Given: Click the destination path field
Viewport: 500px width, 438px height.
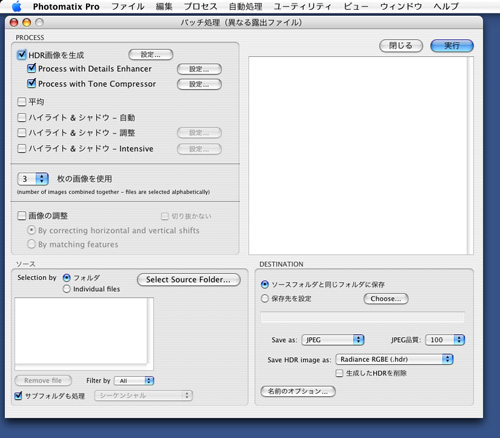Looking at the screenshot, I should pyautogui.click(x=362, y=317).
